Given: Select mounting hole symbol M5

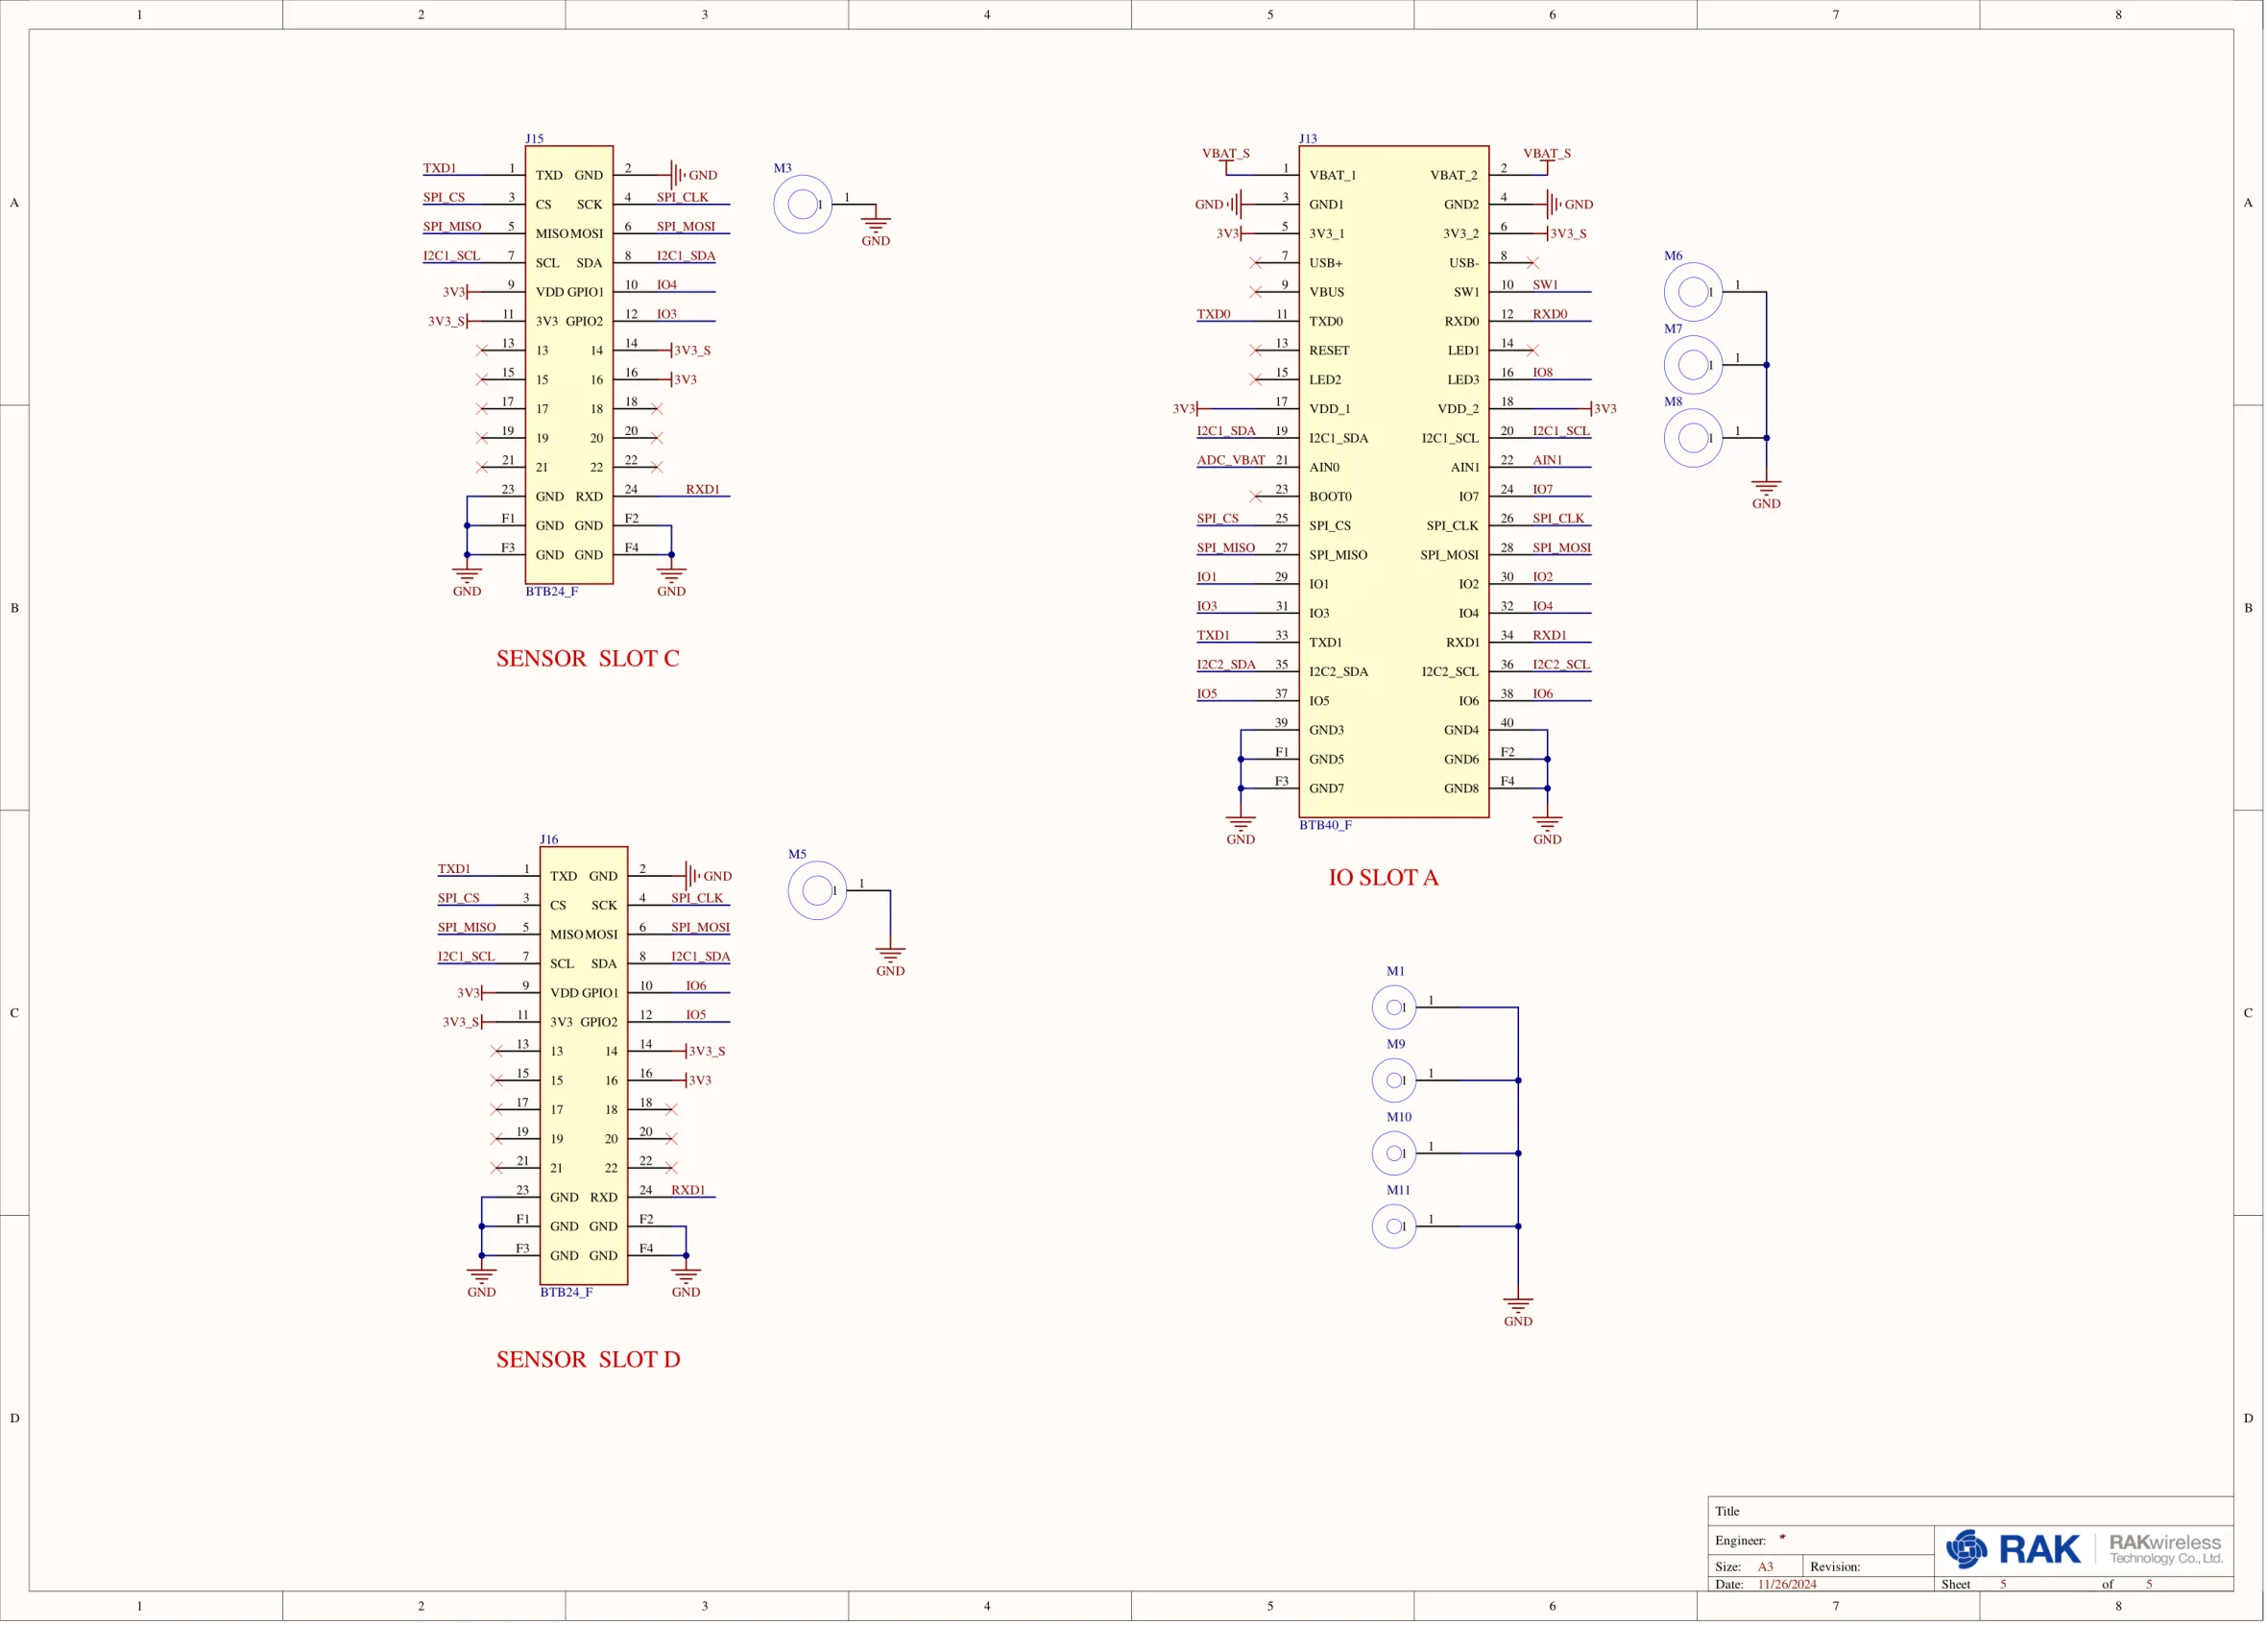Looking at the screenshot, I should [x=817, y=890].
